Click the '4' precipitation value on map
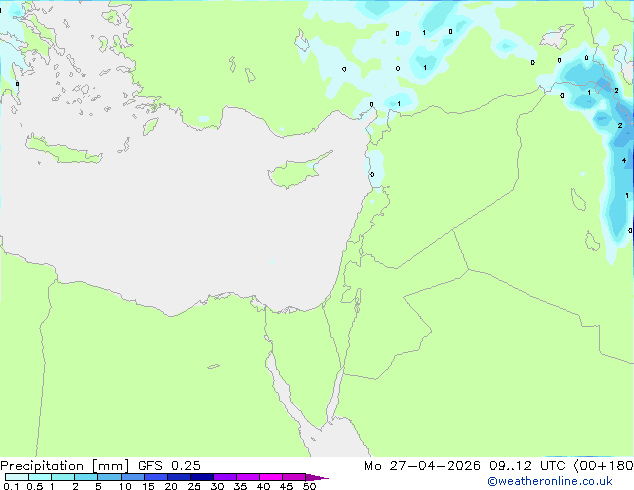Viewport: 634px width, 490px height. coord(624,161)
